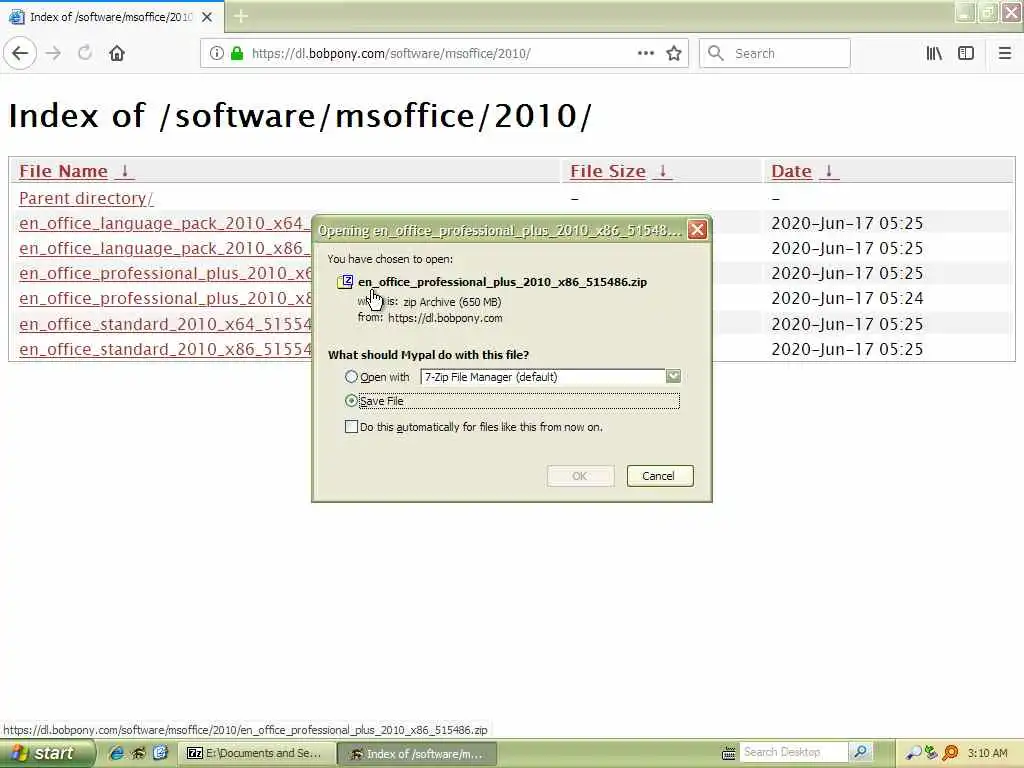Go back with the browser back arrow

tap(20, 53)
